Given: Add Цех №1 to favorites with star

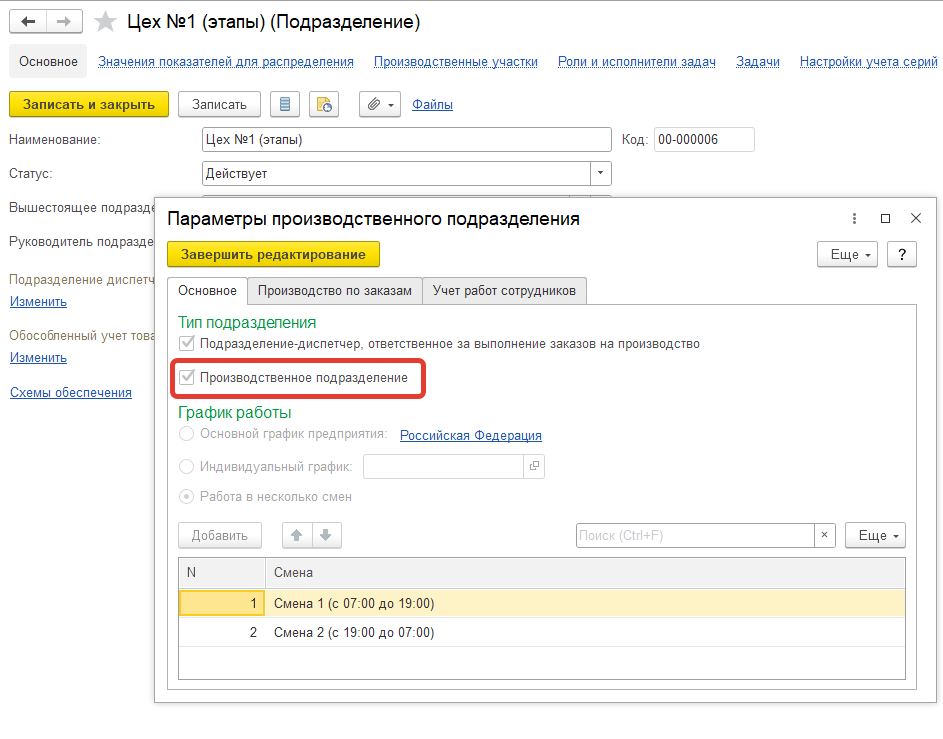Looking at the screenshot, I should (105, 21).
